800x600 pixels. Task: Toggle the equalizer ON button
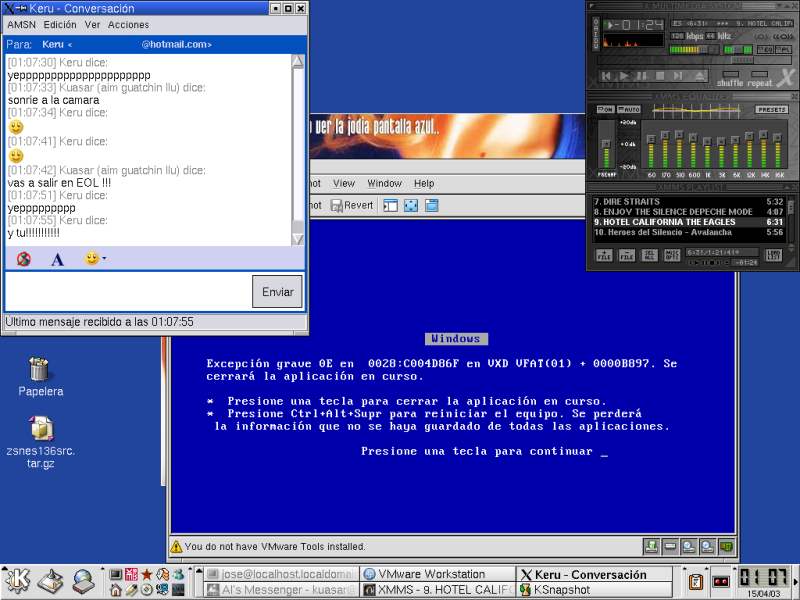pos(605,110)
